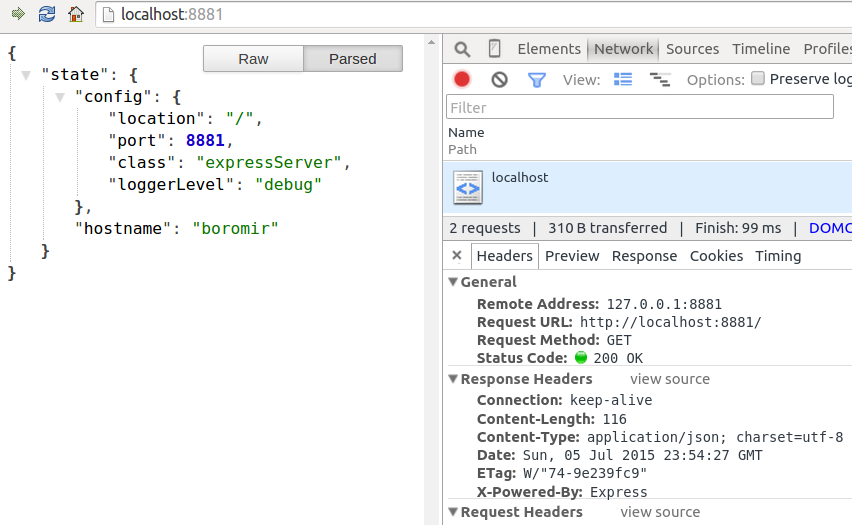
Task: Click the Date header value
Action: [x=642, y=455]
